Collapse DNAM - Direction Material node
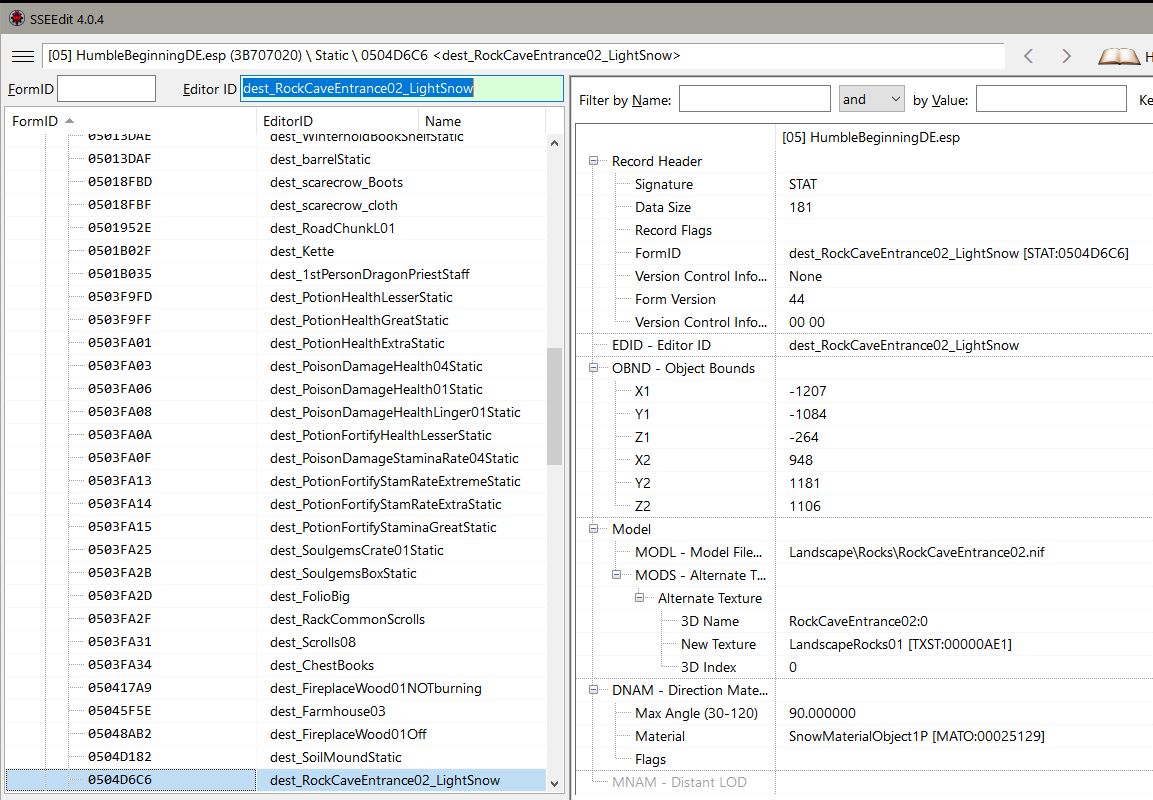Image resolution: width=1153 pixels, height=800 pixels. [594, 690]
